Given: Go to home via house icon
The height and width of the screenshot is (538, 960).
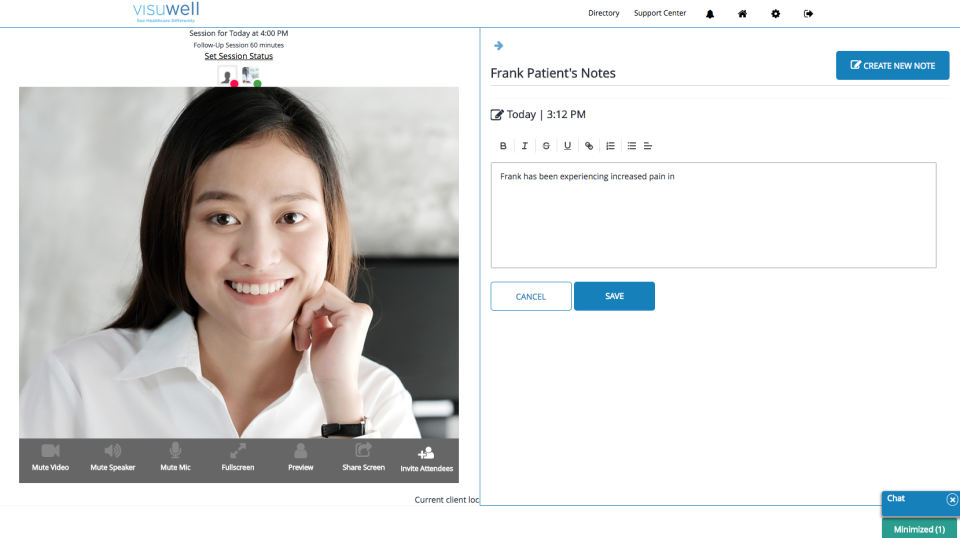Looking at the screenshot, I should pos(743,13).
